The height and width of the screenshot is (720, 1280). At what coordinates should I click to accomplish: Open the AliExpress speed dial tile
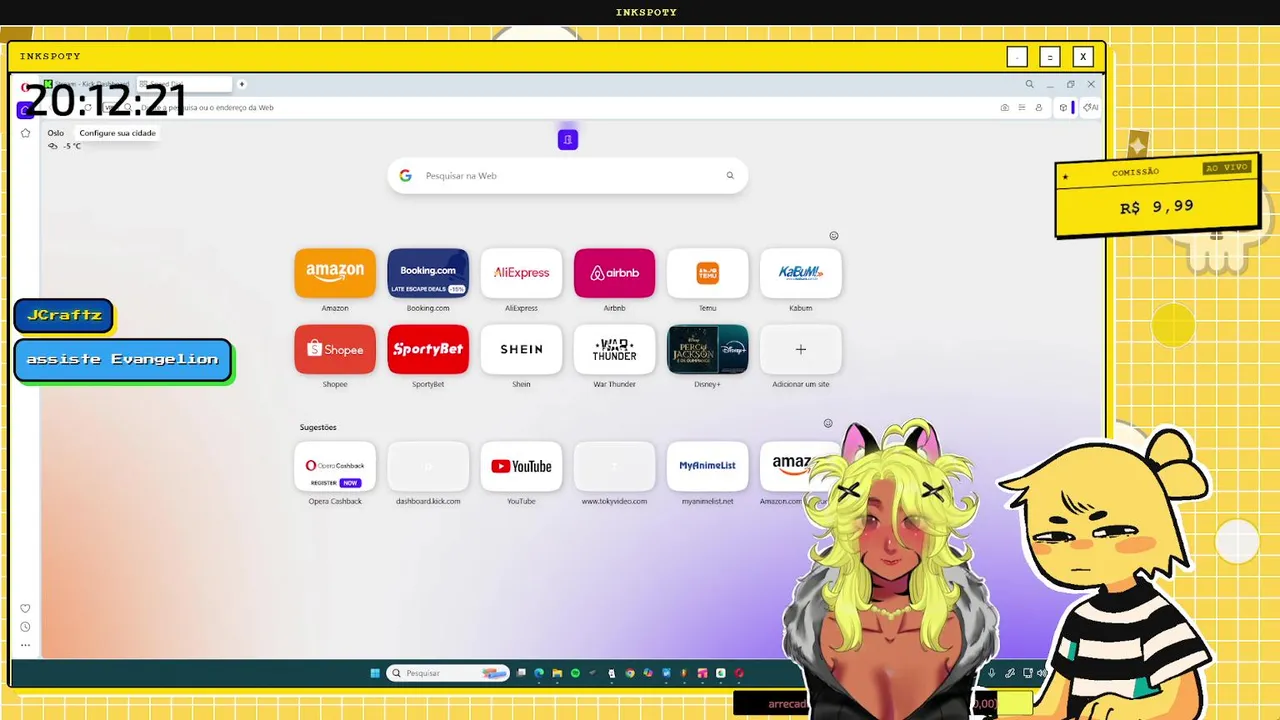[521, 273]
